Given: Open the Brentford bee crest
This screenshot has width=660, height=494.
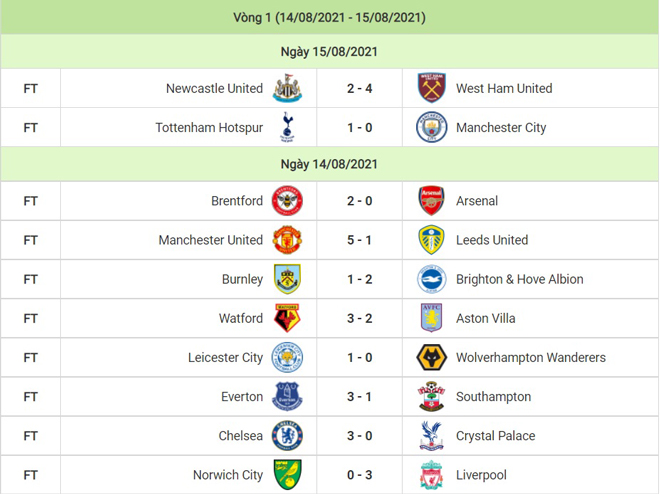Looking at the screenshot, I should (x=287, y=201).
